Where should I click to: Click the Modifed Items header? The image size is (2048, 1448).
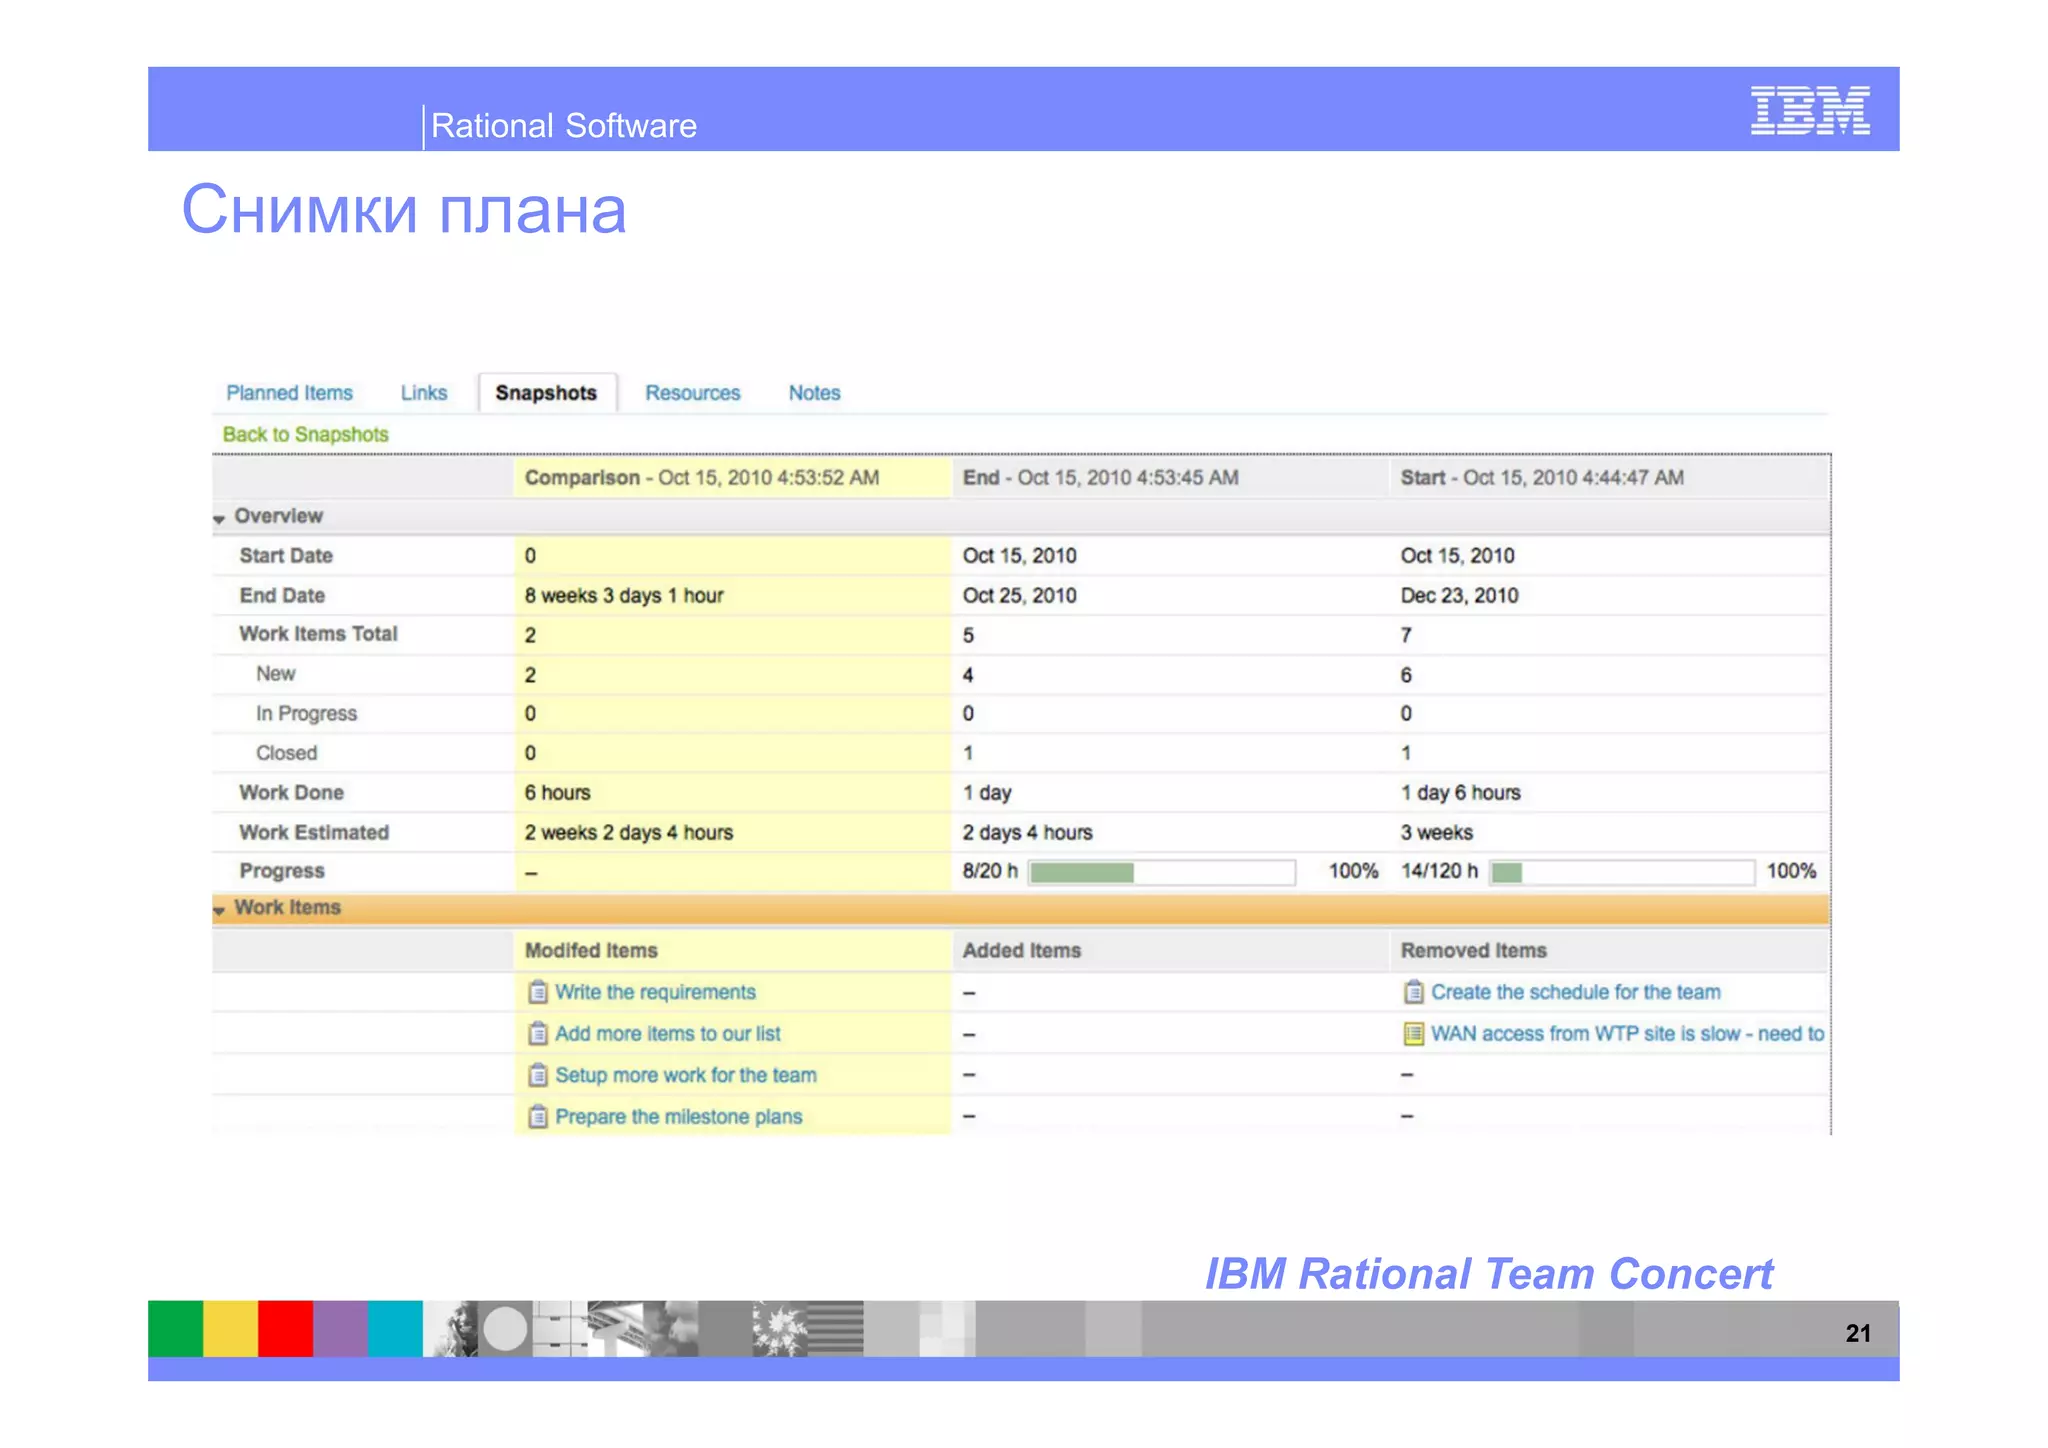732,951
